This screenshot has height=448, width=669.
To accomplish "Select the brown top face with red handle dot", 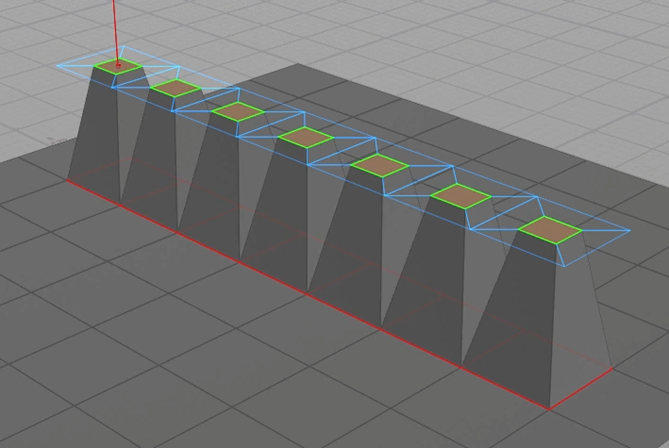I will pos(119,66).
